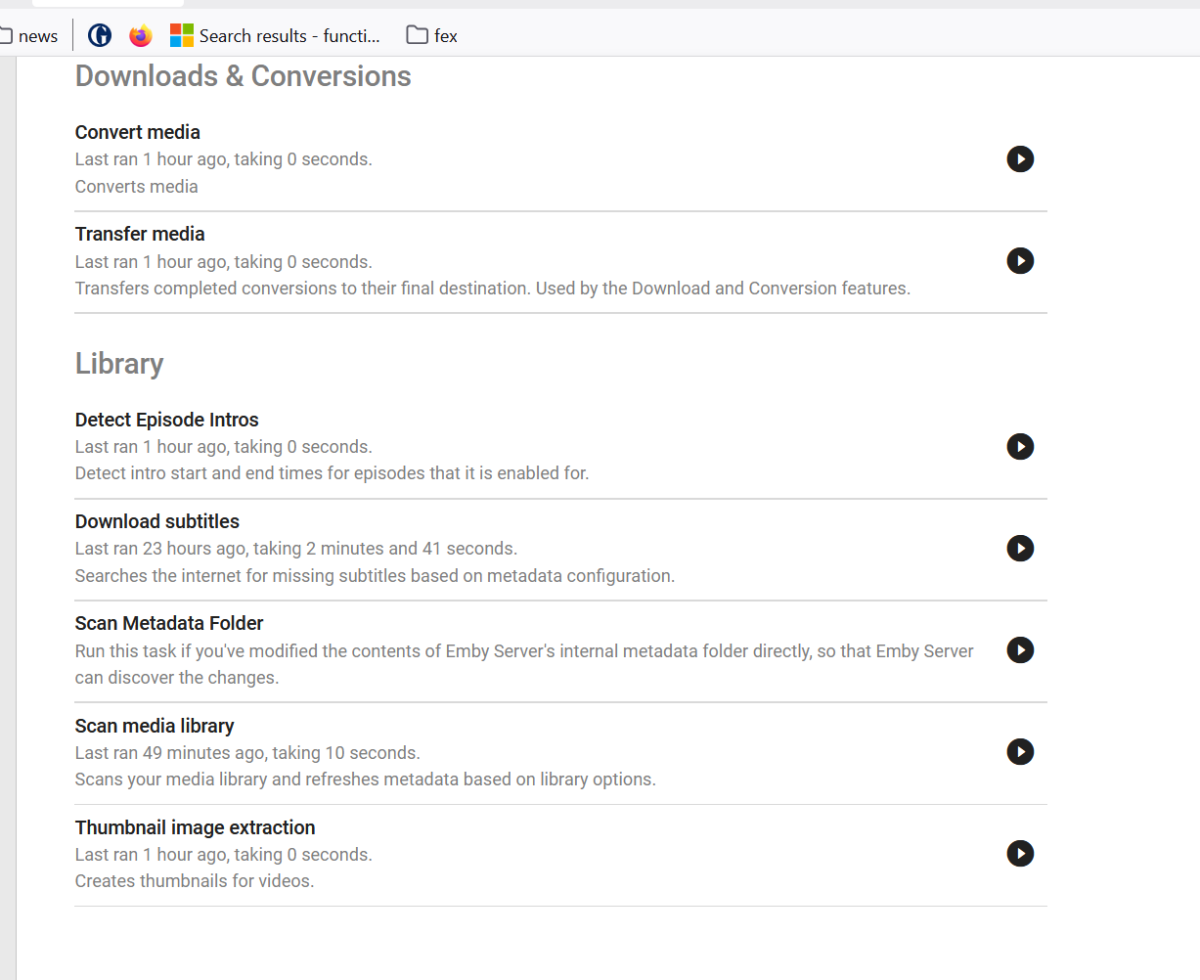Start the Scan media library task
The height and width of the screenshot is (980, 1200).
[1019, 752]
